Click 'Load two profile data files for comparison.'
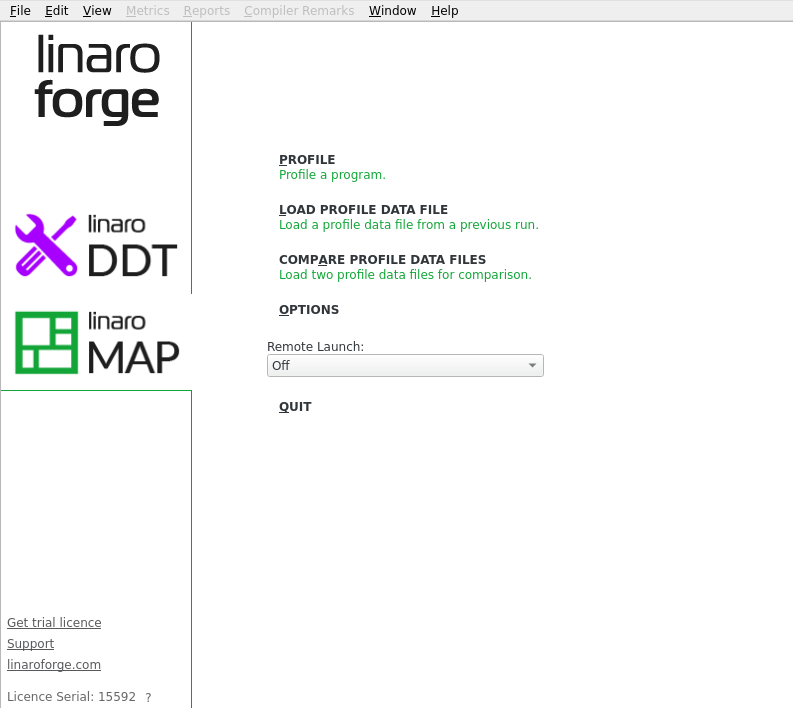This screenshot has width=793, height=708. [405, 275]
